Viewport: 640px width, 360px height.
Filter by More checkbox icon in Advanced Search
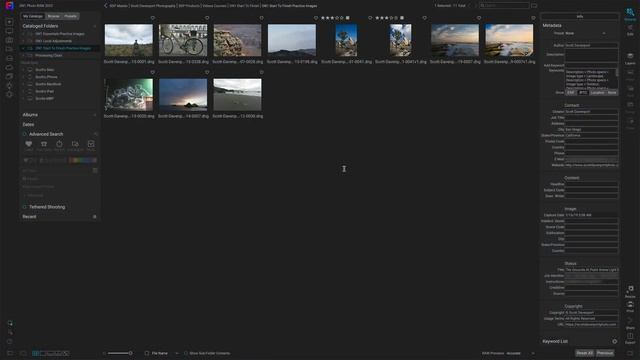coord(91,144)
